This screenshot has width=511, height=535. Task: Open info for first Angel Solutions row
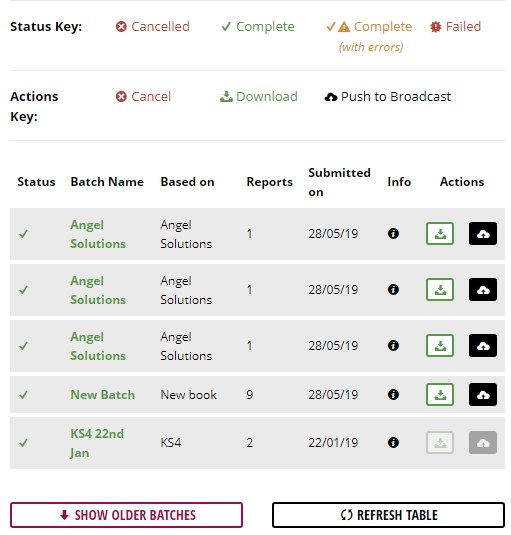pyautogui.click(x=393, y=234)
